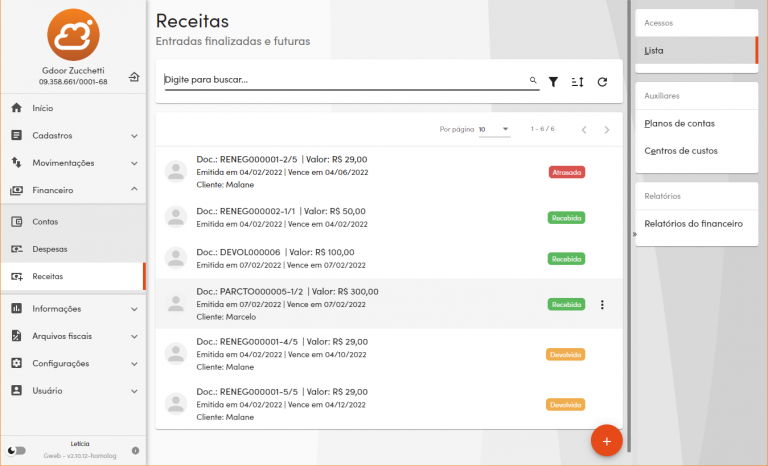Screen dimensions: 768x466
Task: Click the sort order icon
Action: click(x=577, y=81)
